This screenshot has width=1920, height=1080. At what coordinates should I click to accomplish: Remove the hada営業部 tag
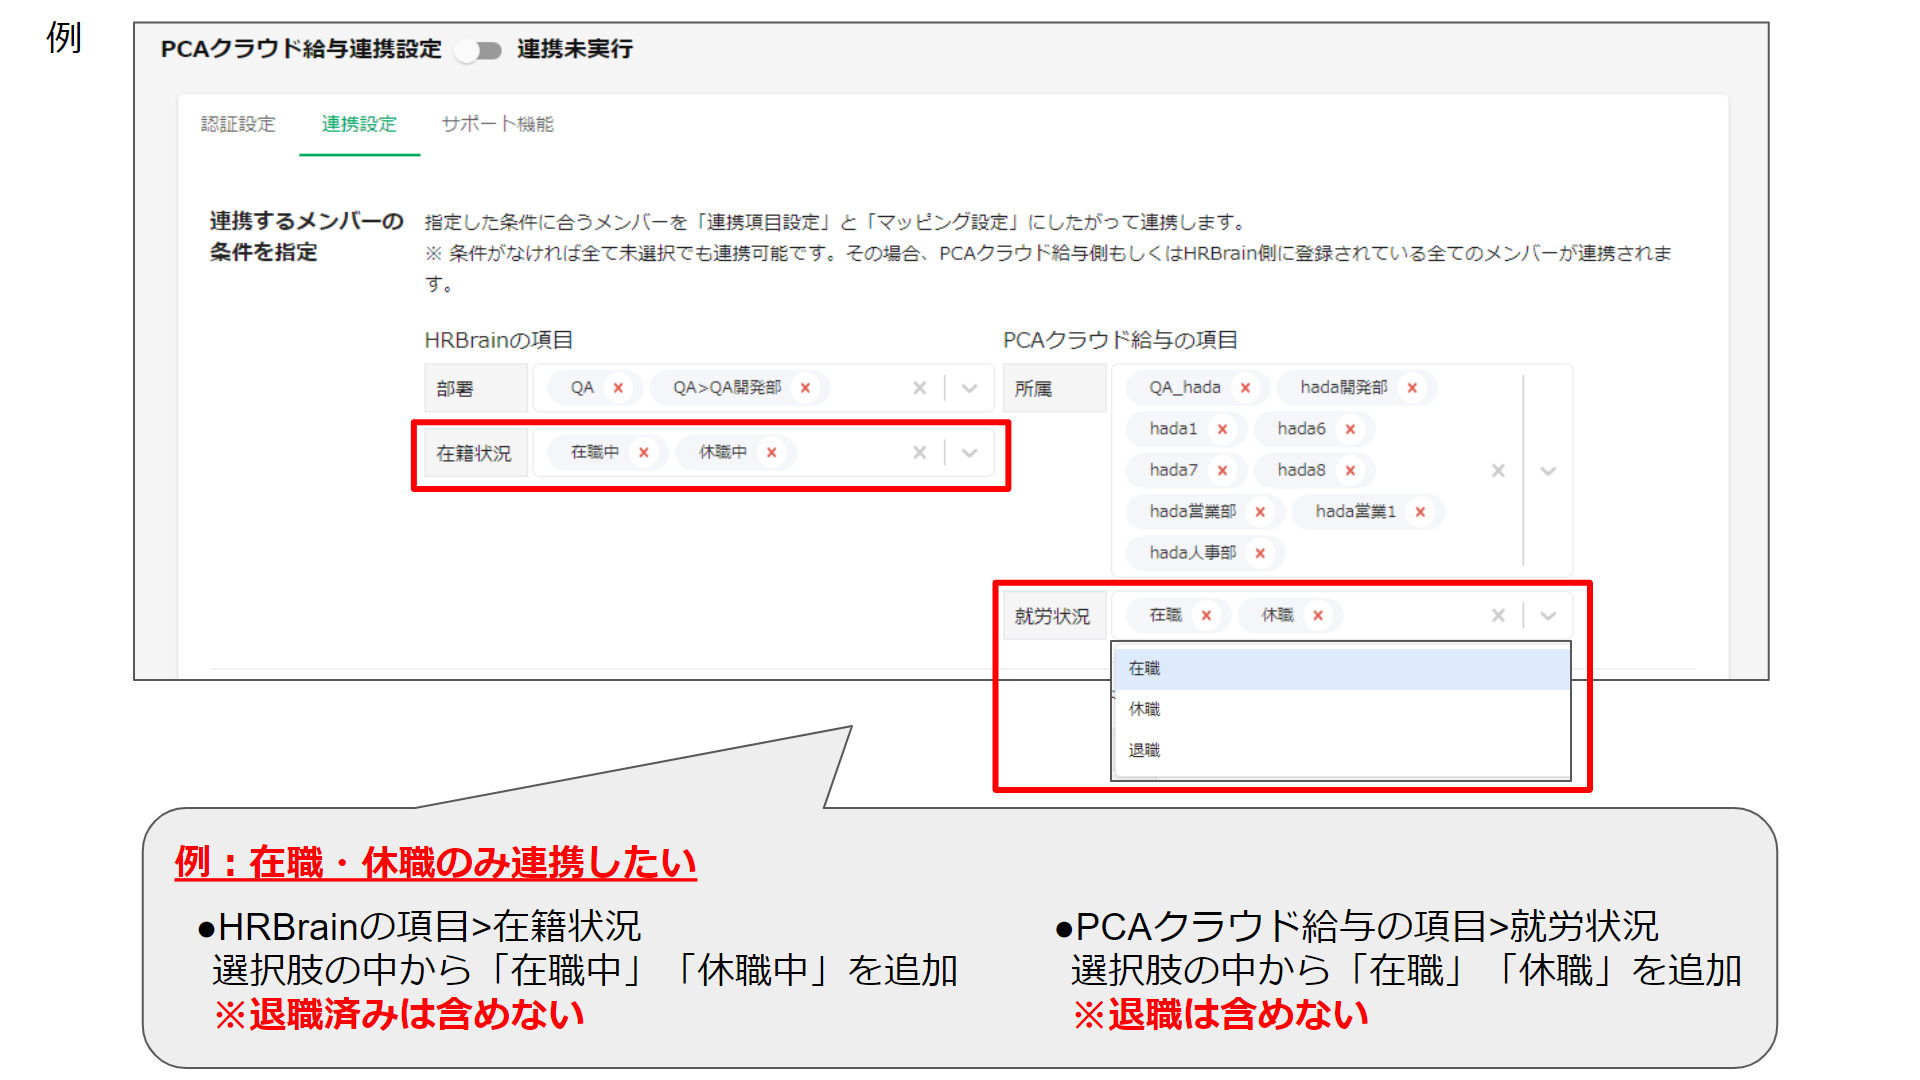point(1260,512)
